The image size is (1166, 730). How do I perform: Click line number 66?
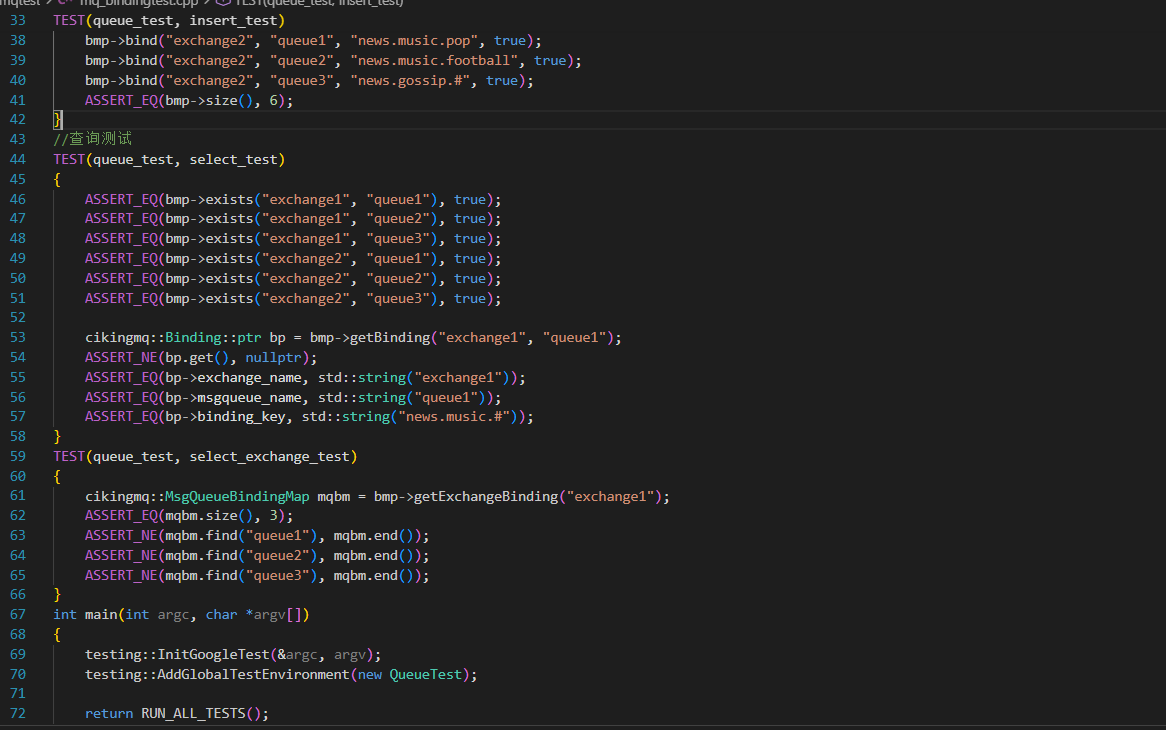pos(18,595)
